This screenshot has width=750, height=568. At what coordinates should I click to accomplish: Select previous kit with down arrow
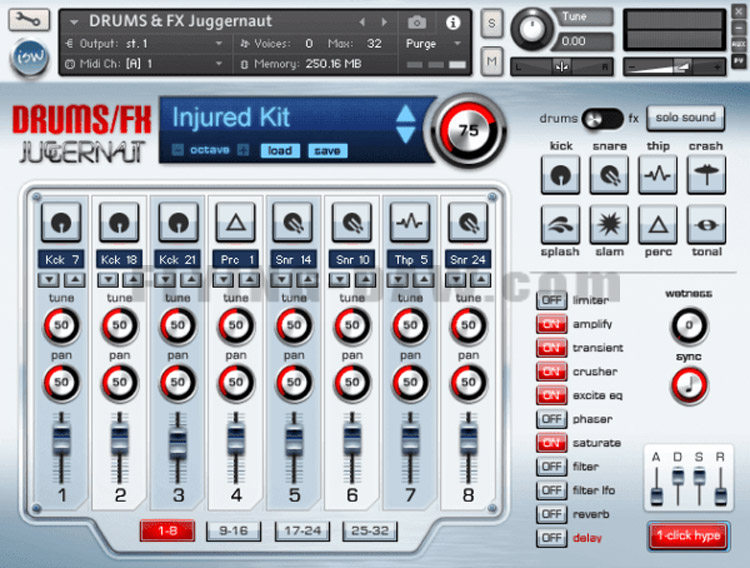tap(406, 135)
